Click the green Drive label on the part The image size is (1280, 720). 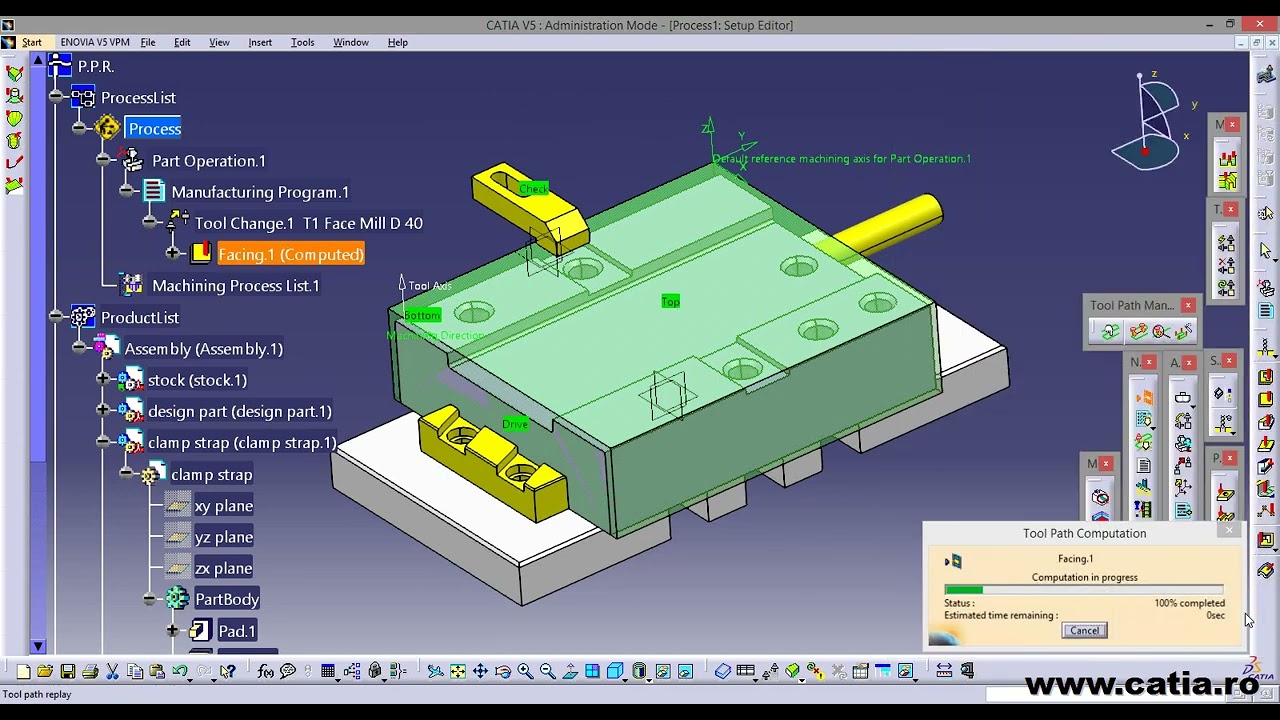pyautogui.click(x=515, y=424)
